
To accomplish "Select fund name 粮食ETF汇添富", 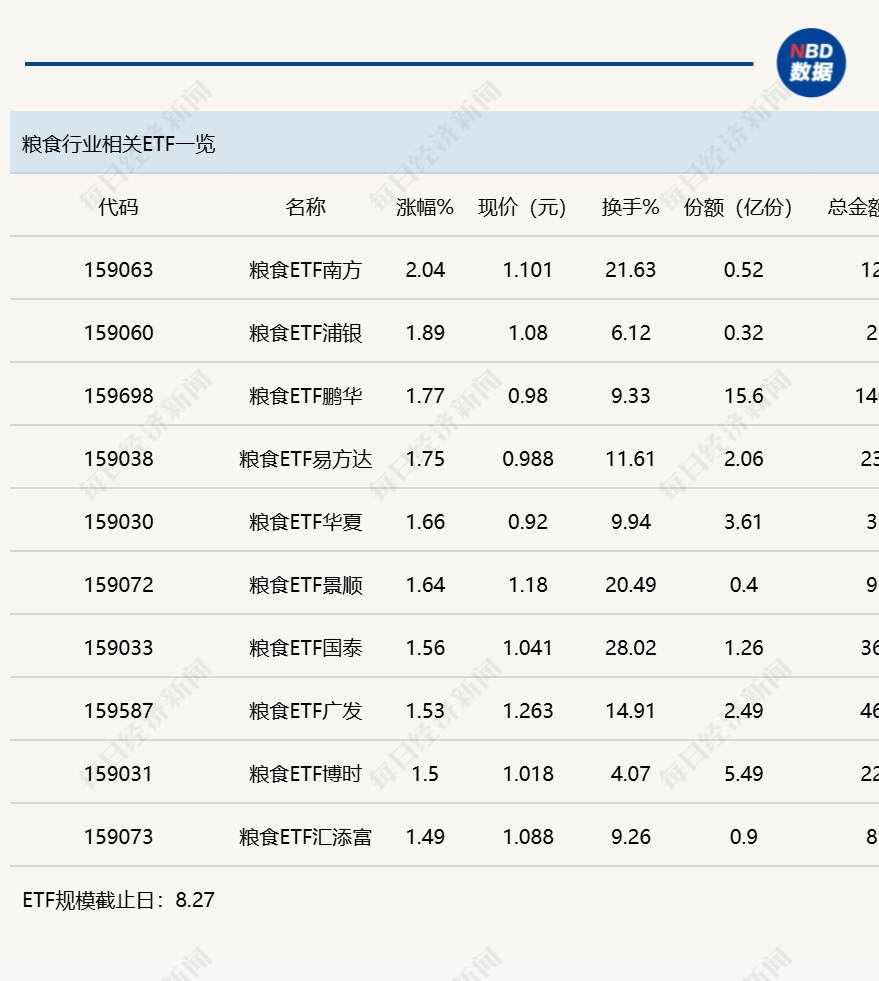I will [x=305, y=837].
